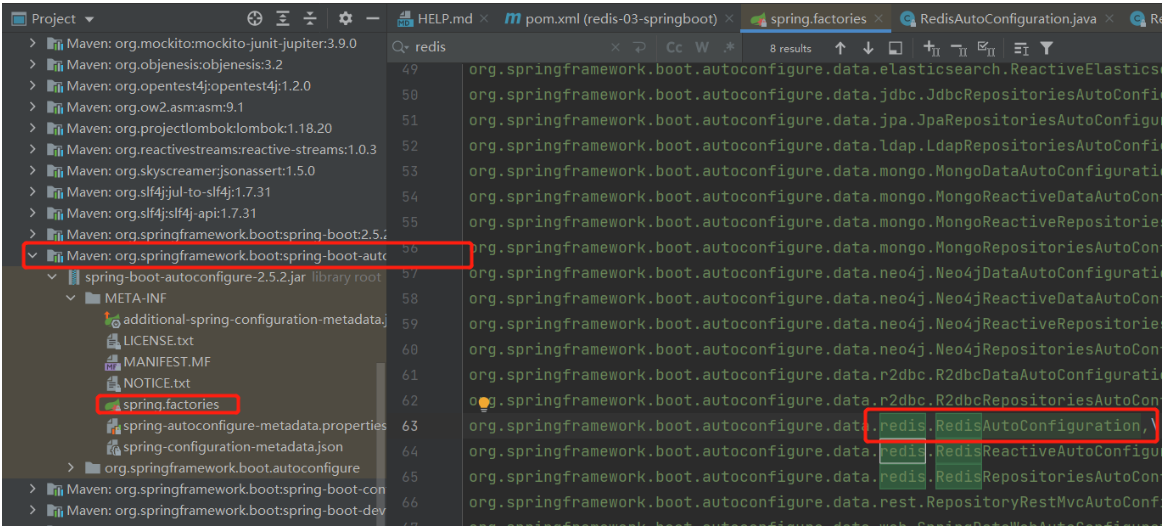Collapse all nodes in Project panel
1162x526 pixels.
pos(311,19)
